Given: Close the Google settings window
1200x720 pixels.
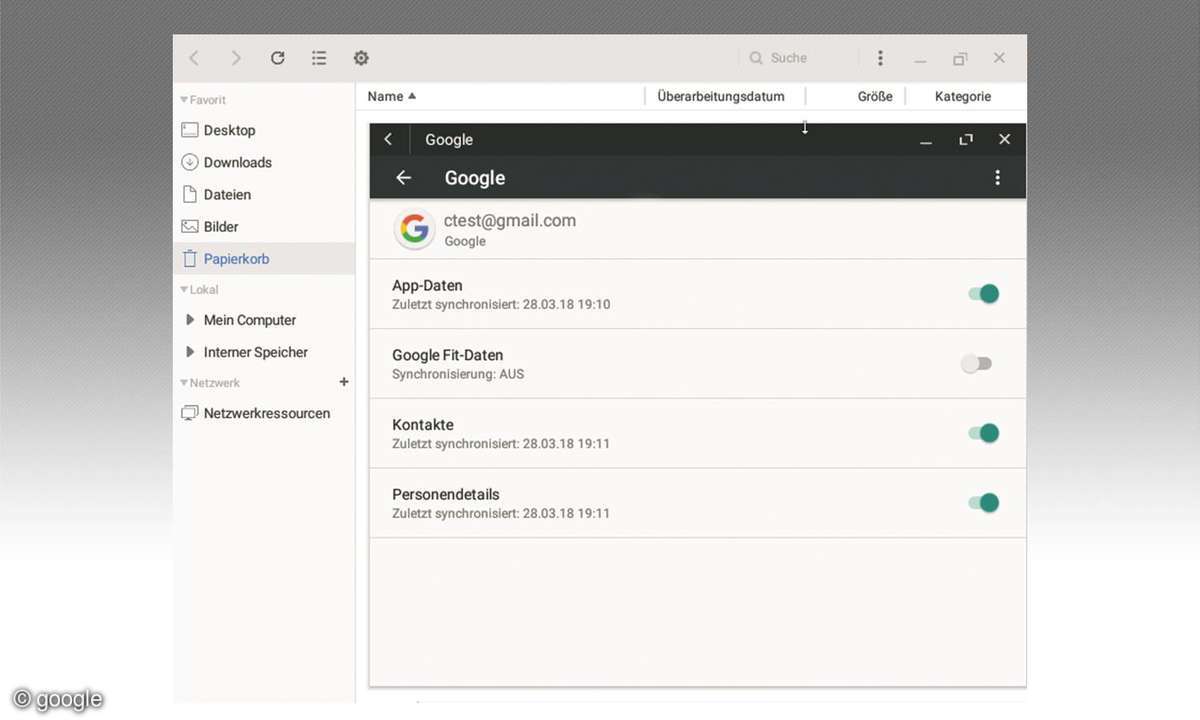Looking at the screenshot, I should 1005,139.
